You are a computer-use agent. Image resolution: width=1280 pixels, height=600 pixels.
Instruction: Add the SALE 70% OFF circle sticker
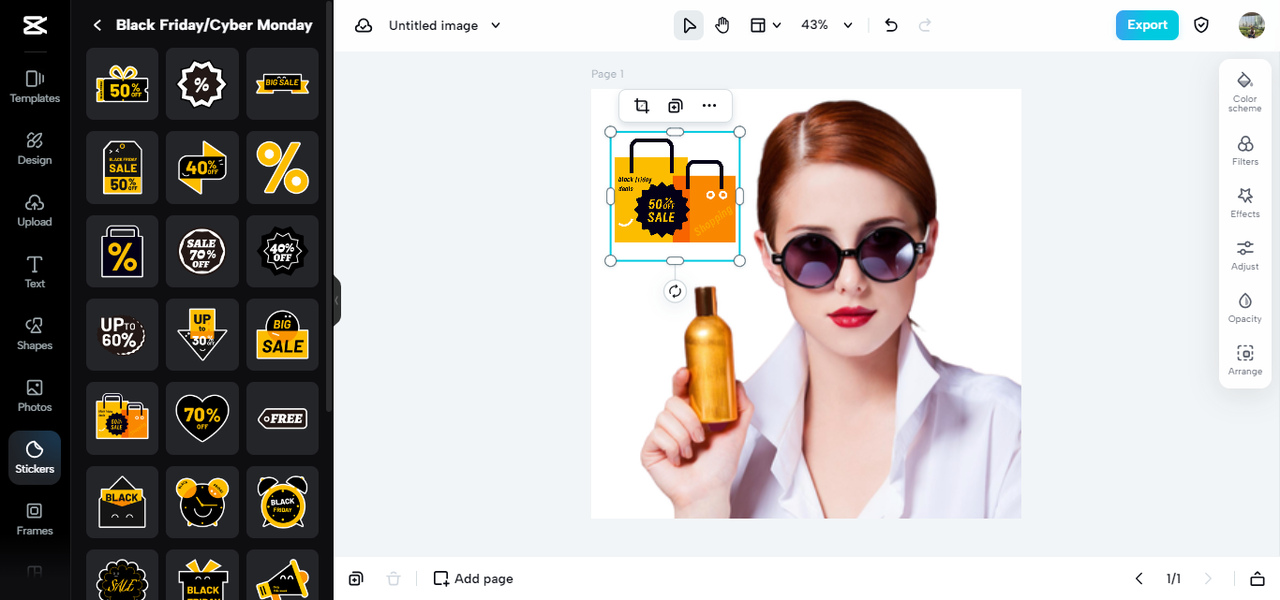(202, 251)
